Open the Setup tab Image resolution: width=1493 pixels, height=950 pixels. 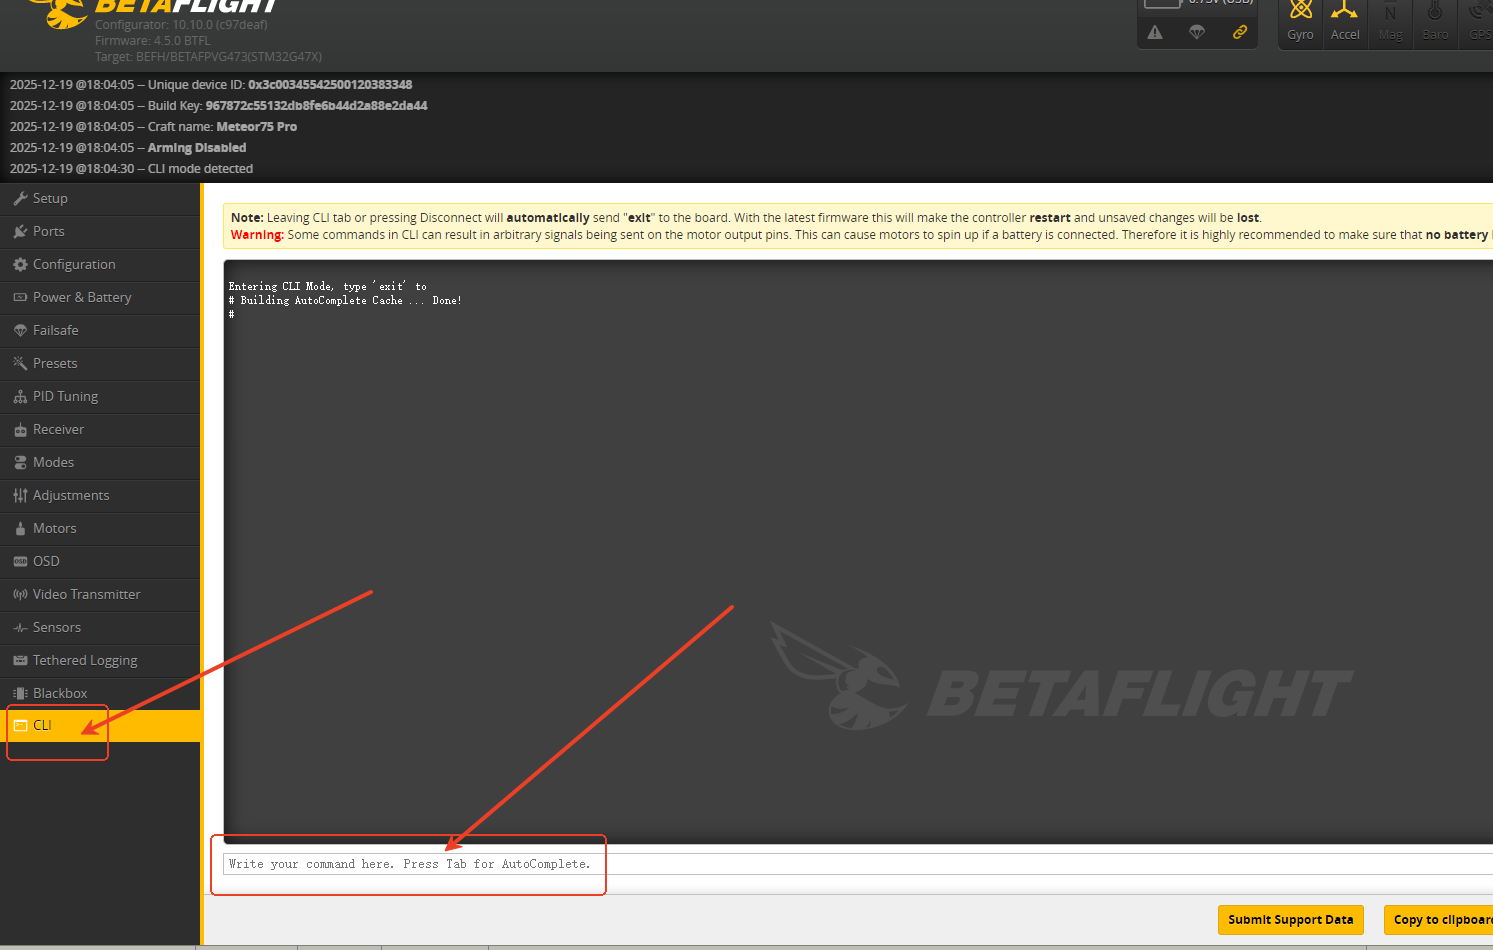point(100,198)
